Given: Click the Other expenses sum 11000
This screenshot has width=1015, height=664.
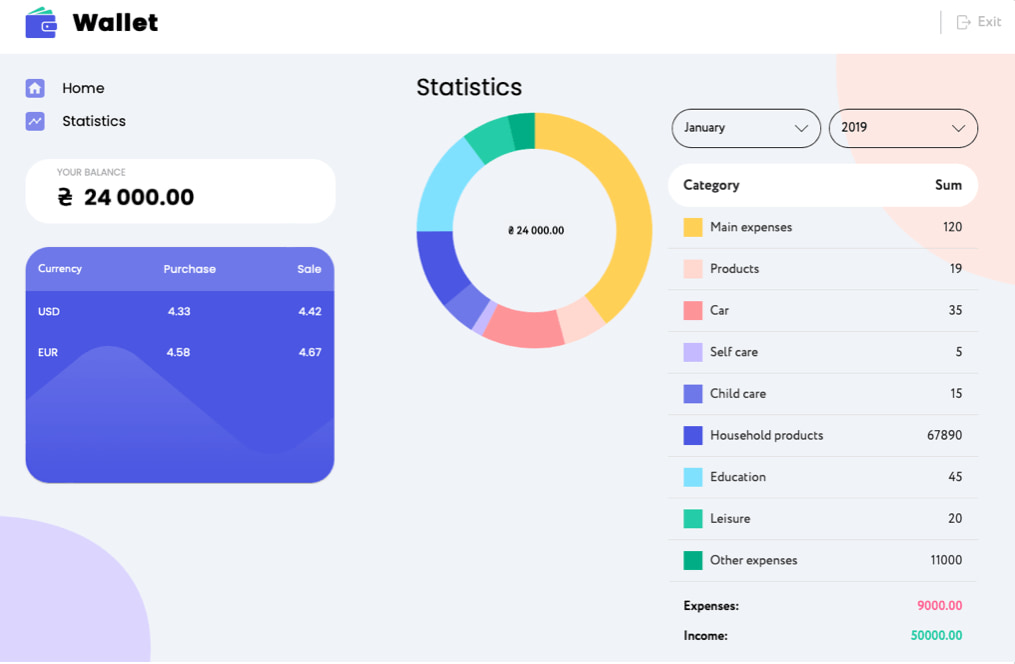Looking at the screenshot, I should (946, 560).
